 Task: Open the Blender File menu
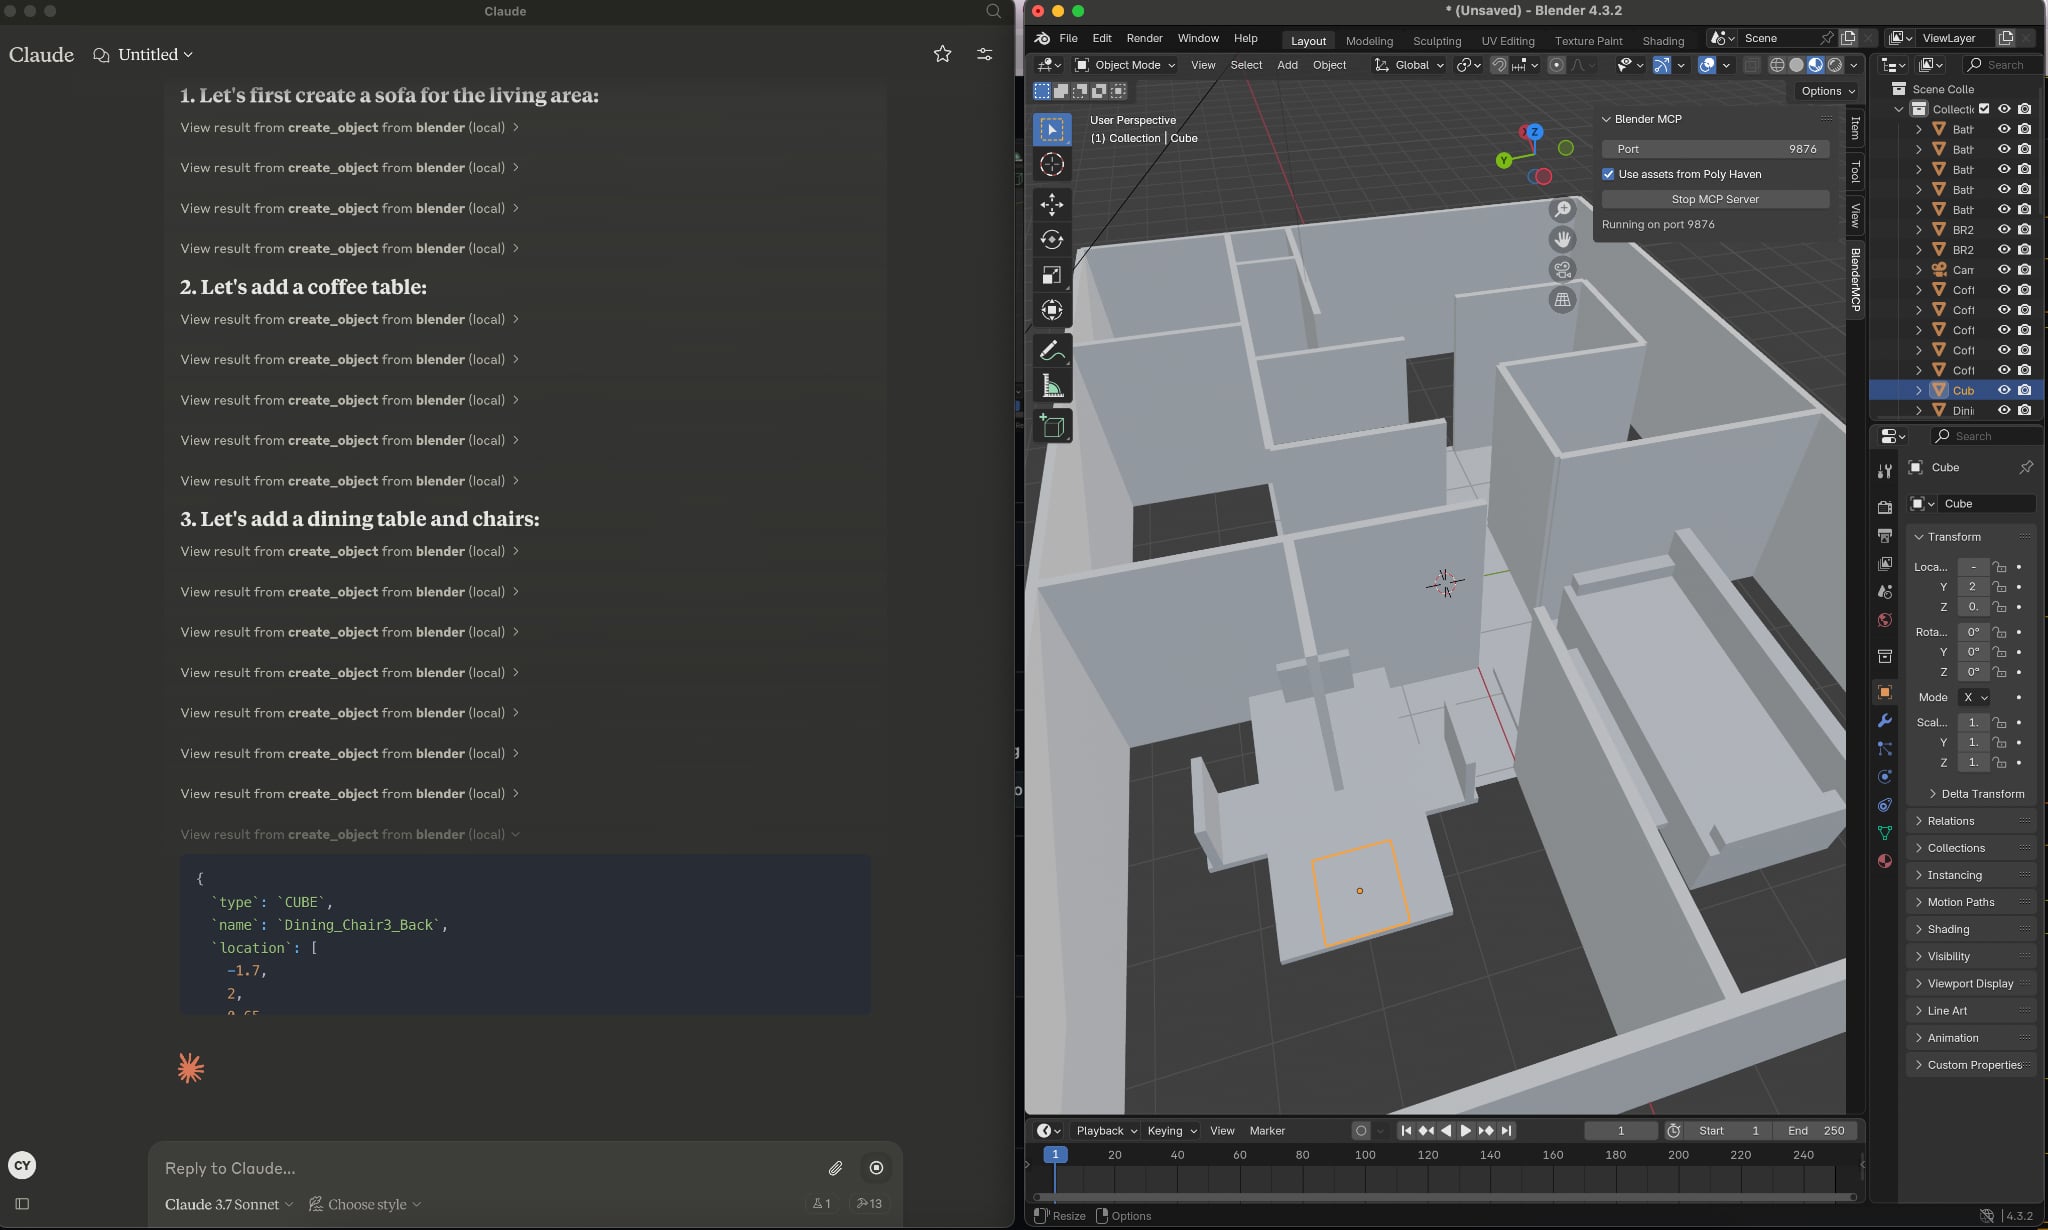(1068, 38)
